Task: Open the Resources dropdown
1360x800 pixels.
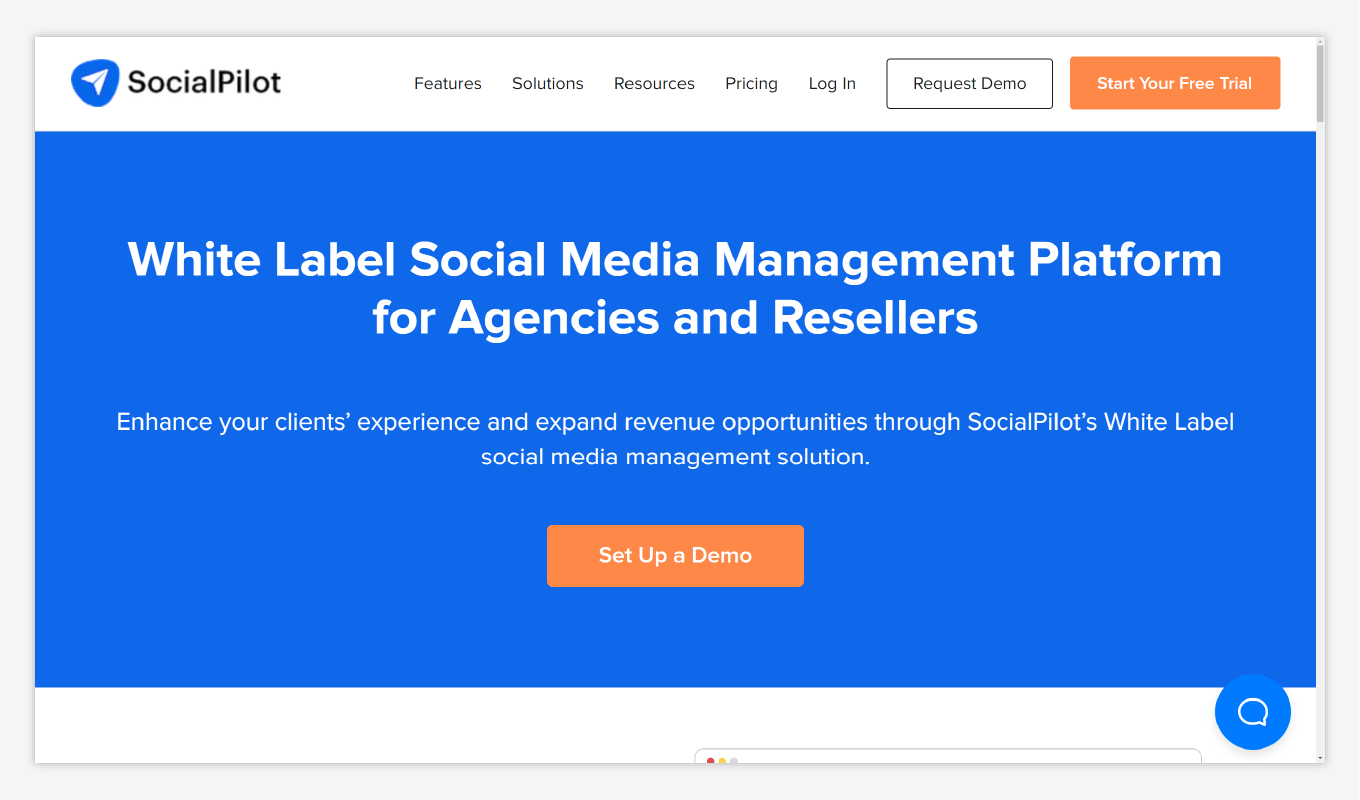Action: [654, 83]
